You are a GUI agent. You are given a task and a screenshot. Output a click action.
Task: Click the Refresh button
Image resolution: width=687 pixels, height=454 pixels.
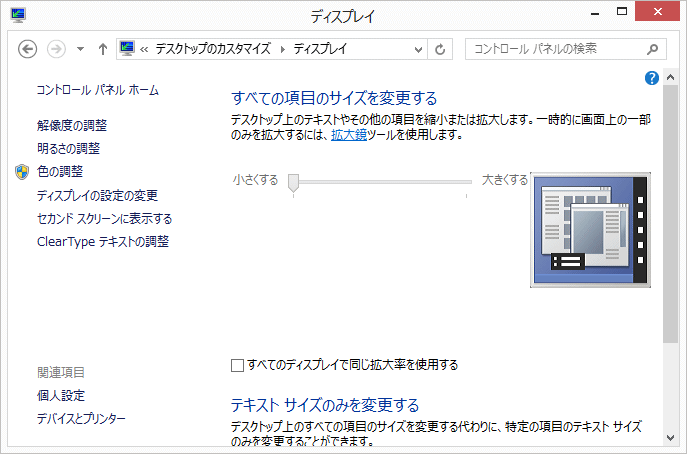(440, 49)
